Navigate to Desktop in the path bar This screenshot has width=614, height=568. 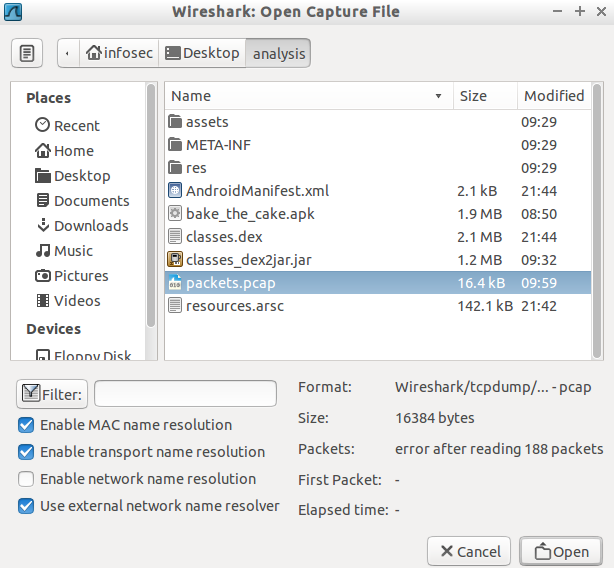[x=203, y=53]
